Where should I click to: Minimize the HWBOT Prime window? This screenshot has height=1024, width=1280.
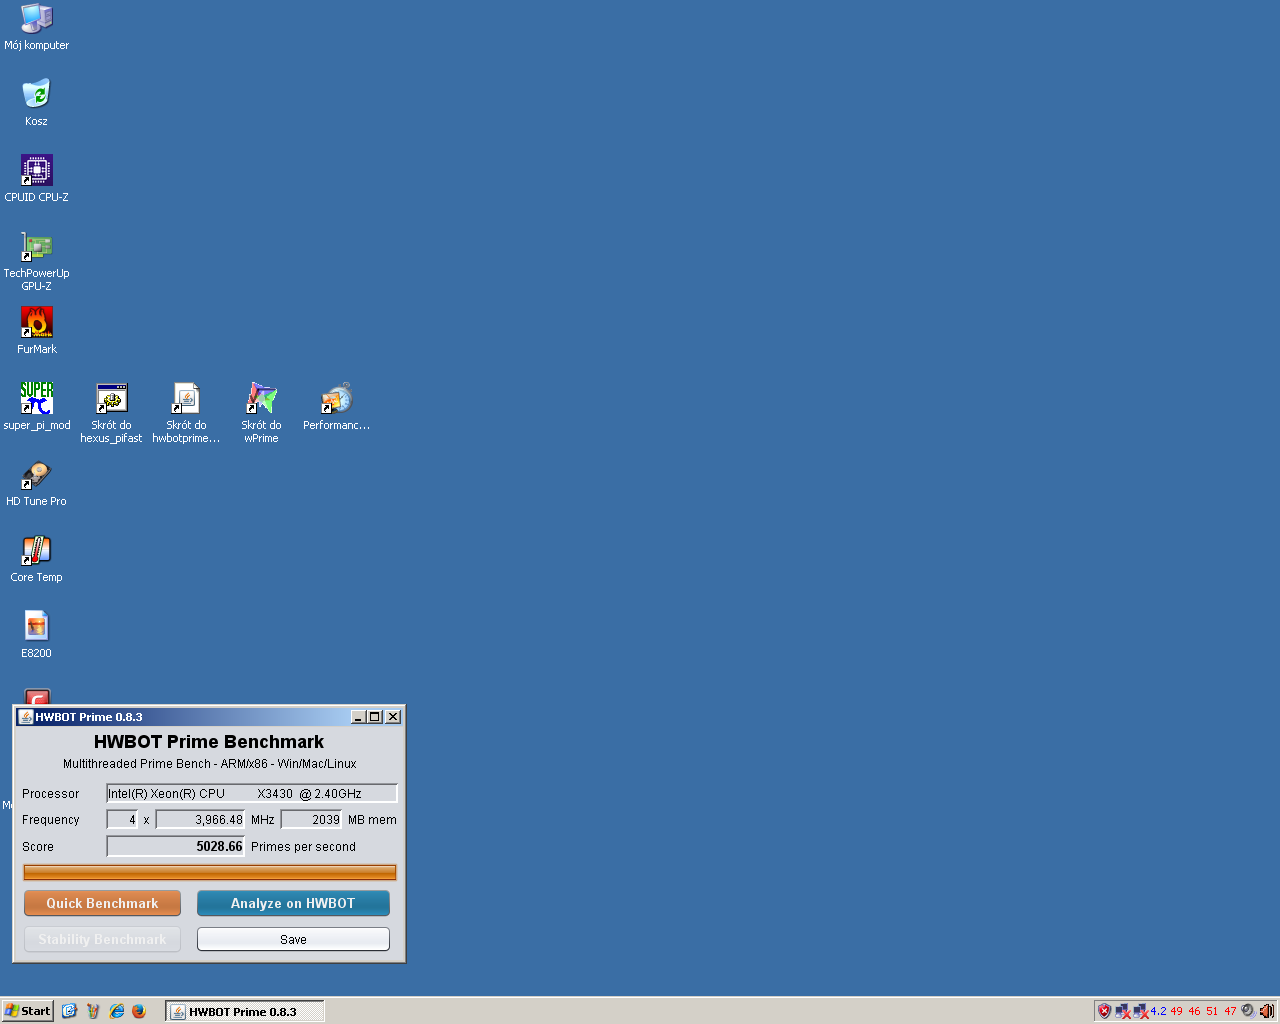coord(358,717)
